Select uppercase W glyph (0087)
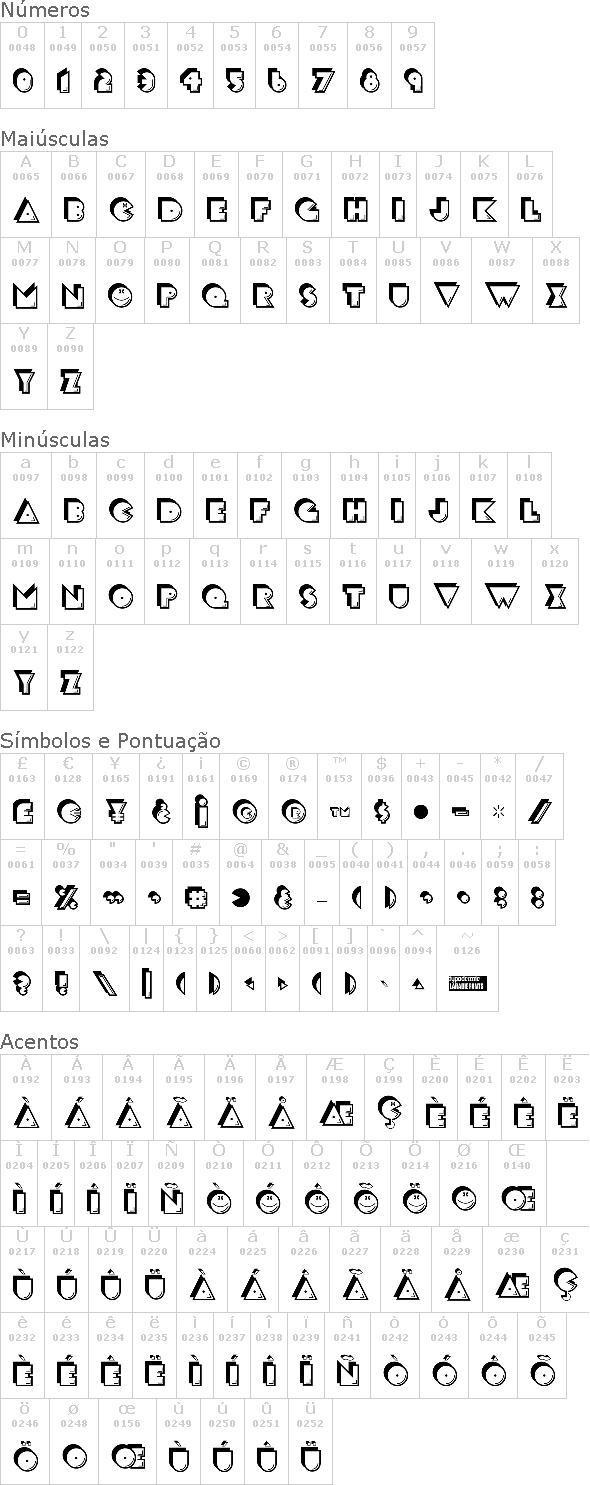 click(x=502, y=295)
